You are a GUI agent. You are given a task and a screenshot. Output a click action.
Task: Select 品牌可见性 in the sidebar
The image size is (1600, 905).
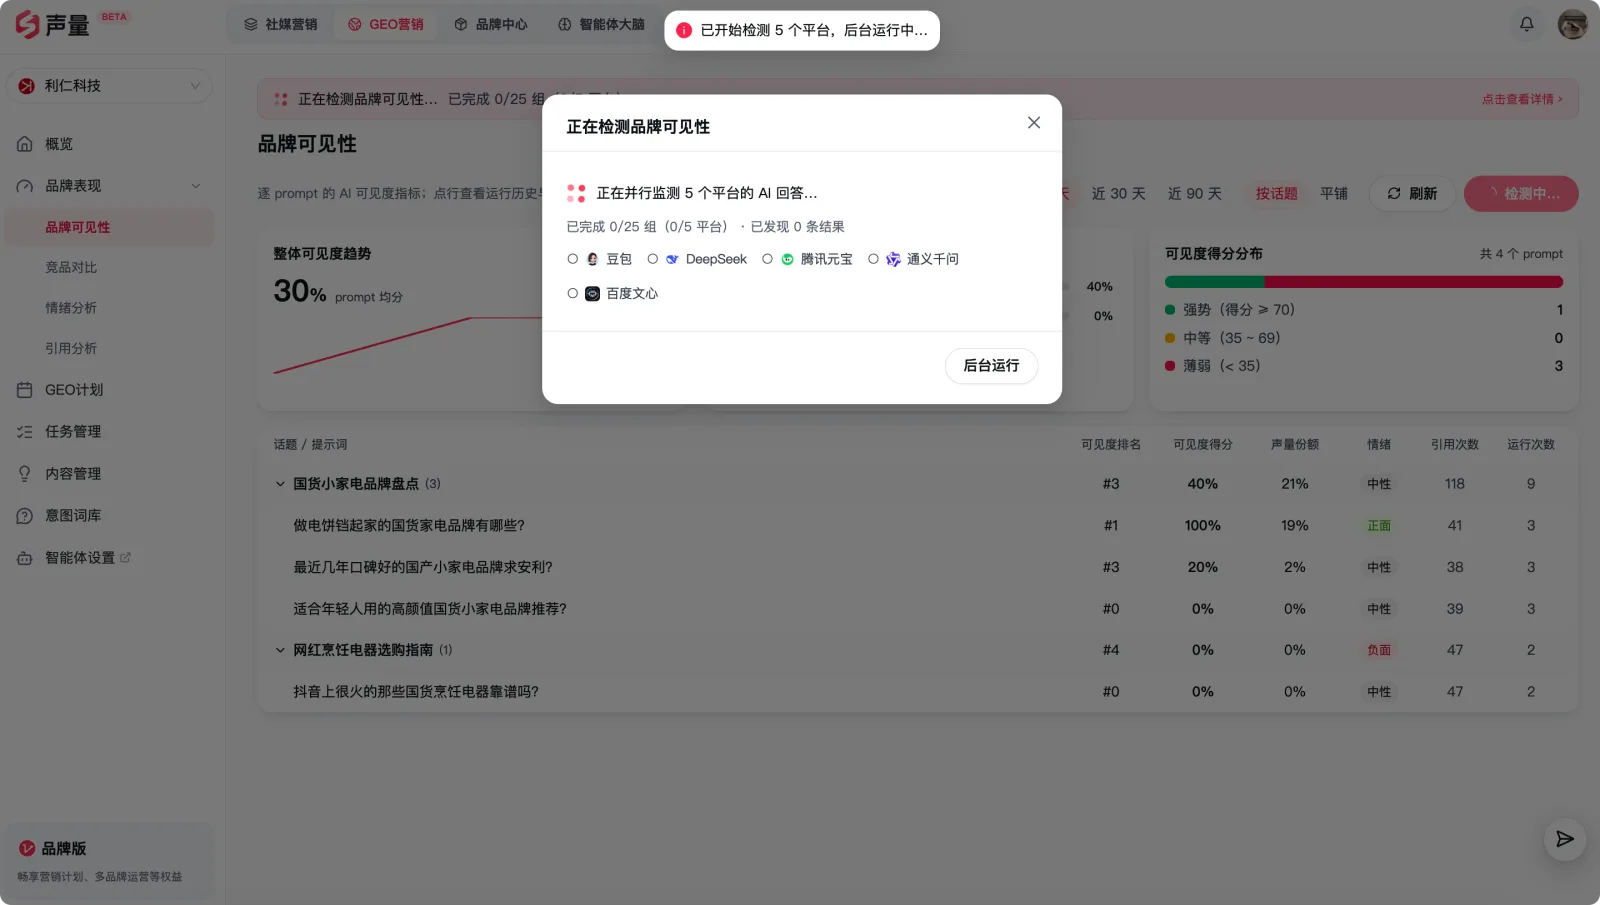click(109, 227)
